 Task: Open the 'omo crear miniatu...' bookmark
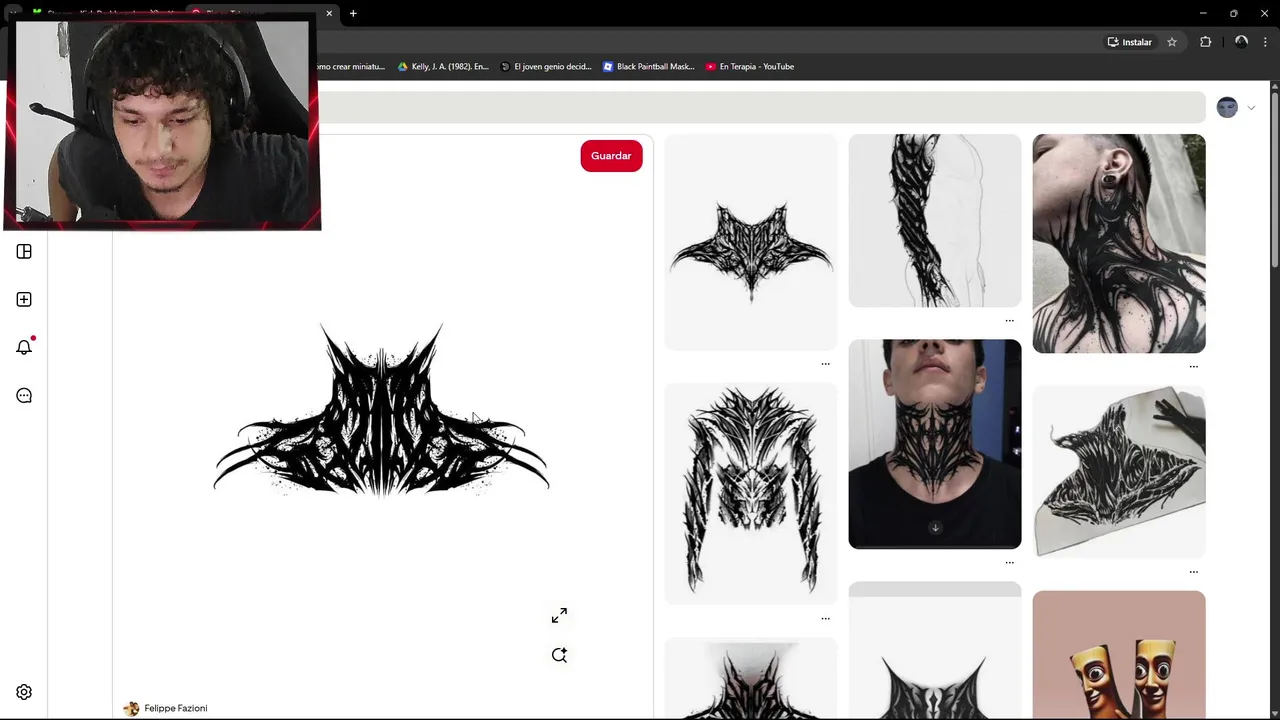[351, 67]
